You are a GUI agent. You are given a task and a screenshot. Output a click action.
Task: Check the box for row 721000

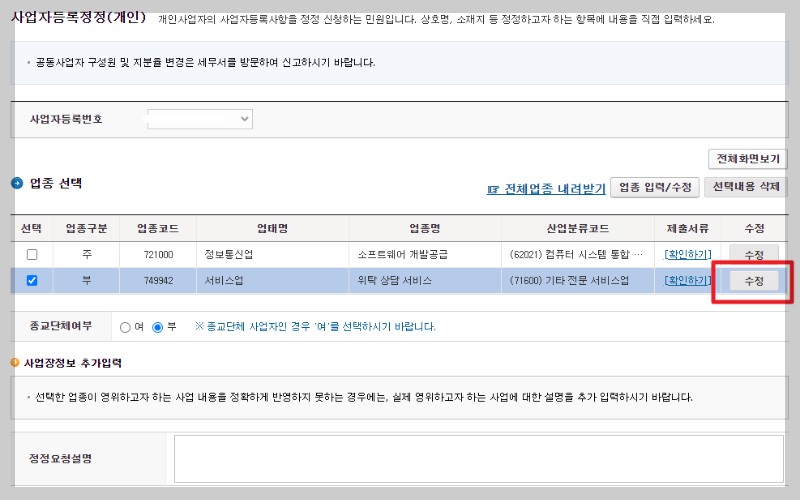(x=32, y=254)
